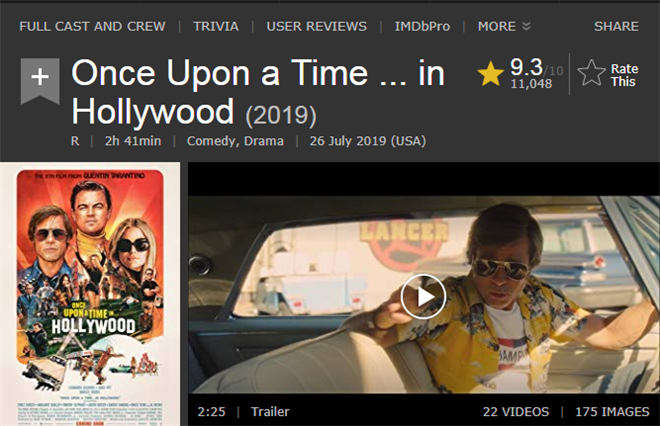Open the 22 VIDEOS link
Viewport: 660px width, 426px height.
coord(514,411)
